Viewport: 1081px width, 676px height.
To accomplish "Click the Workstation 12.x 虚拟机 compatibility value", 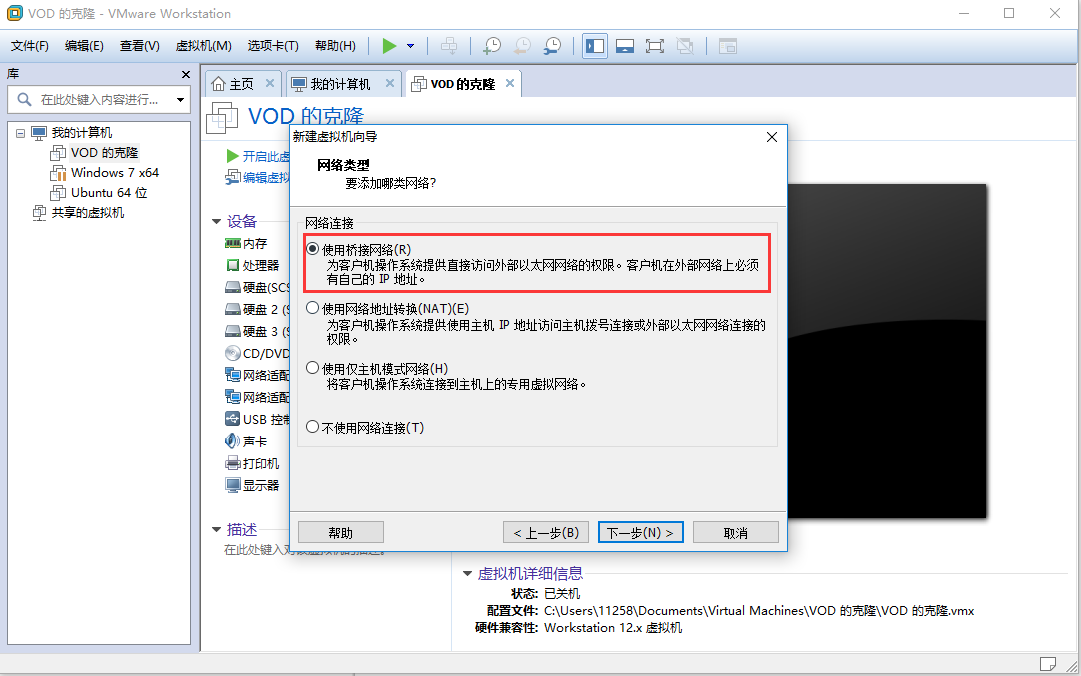I will 613,628.
